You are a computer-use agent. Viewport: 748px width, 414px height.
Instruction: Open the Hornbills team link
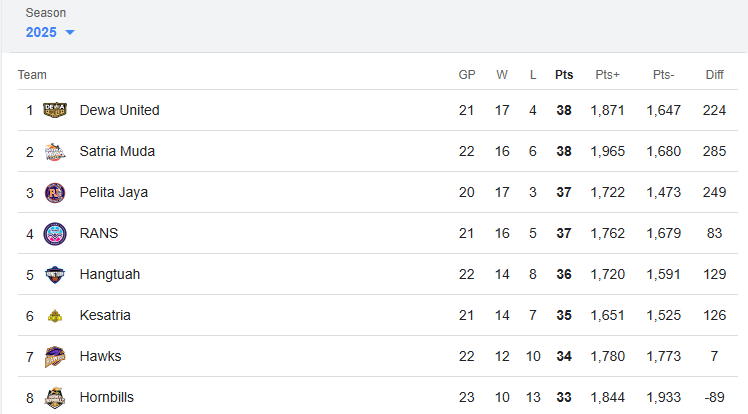pos(106,397)
